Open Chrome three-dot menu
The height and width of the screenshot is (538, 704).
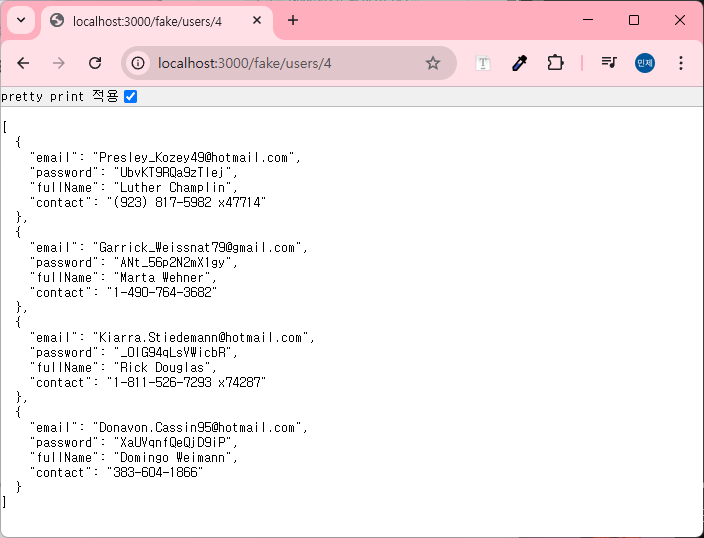click(x=681, y=63)
